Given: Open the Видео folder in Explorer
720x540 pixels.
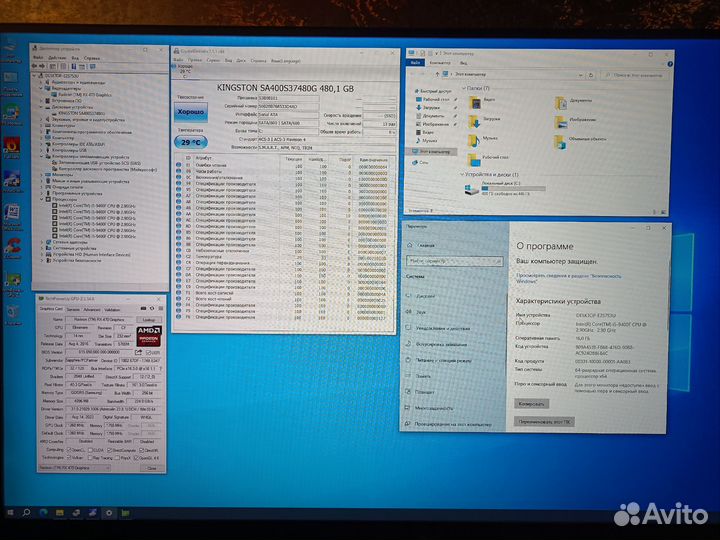Looking at the screenshot, I should click(475, 102).
